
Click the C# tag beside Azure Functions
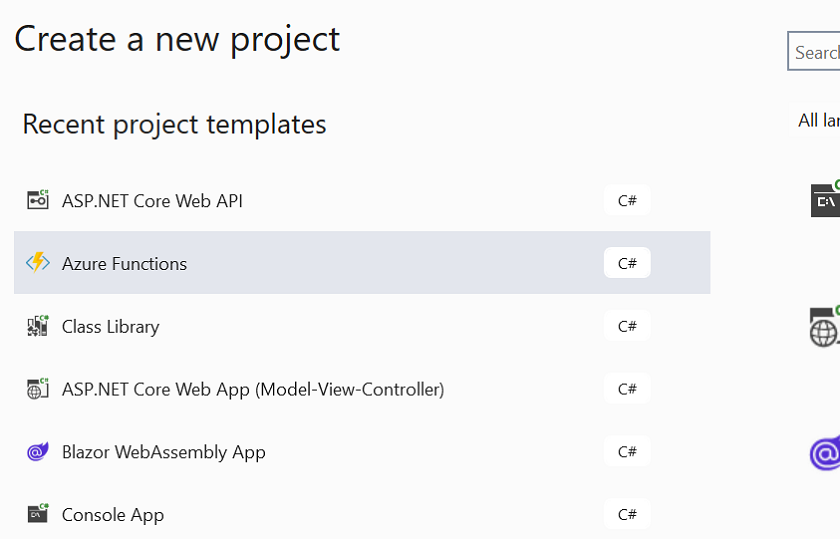pyautogui.click(x=627, y=263)
